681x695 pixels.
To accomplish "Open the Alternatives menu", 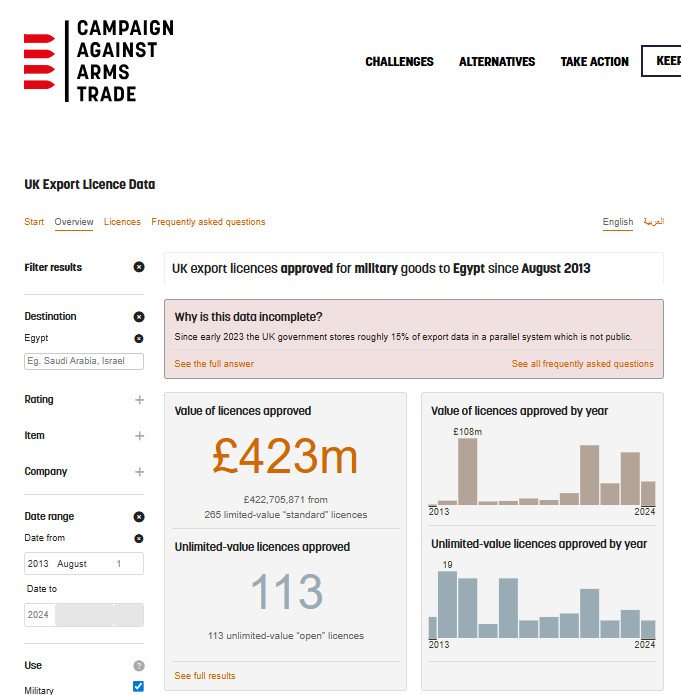I will pos(497,62).
